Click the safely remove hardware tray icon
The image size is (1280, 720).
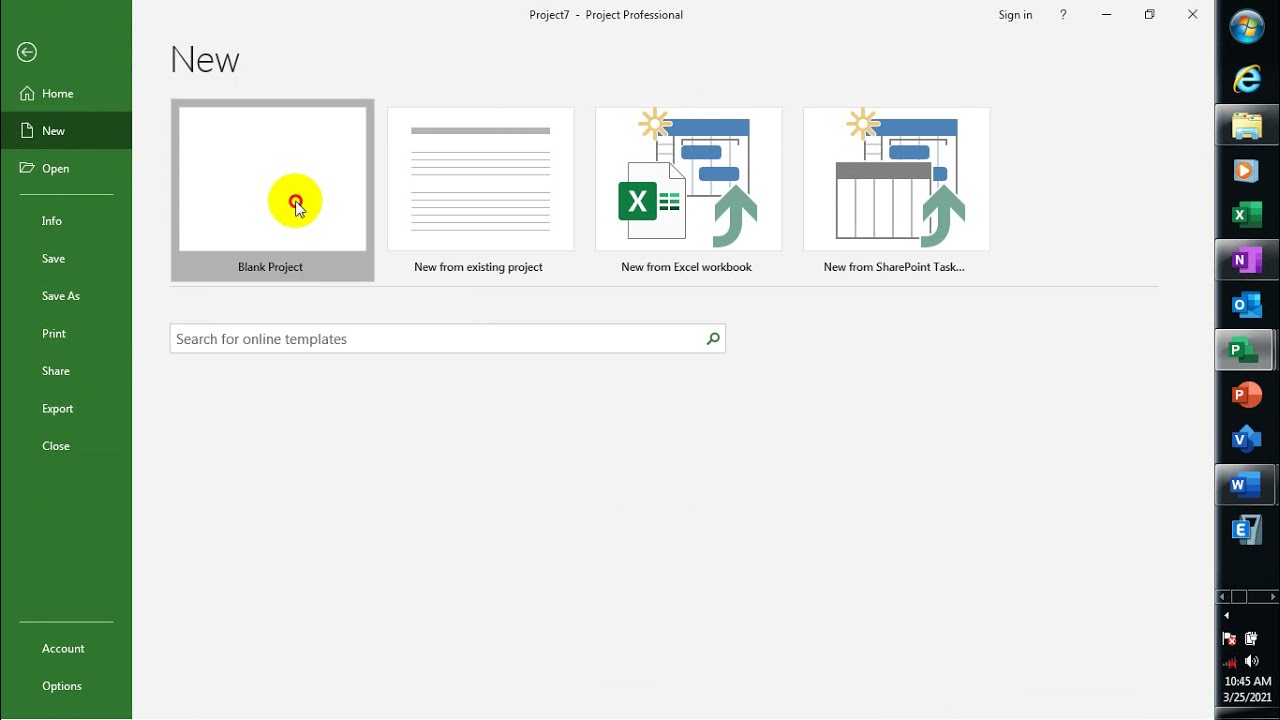pos(1252,639)
